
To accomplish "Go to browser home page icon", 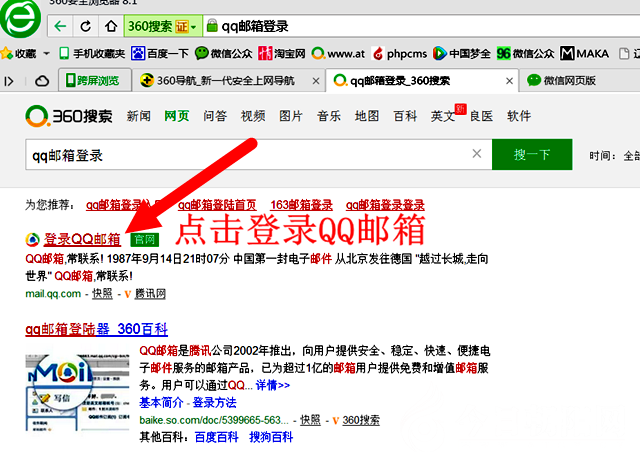I will [111, 27].
